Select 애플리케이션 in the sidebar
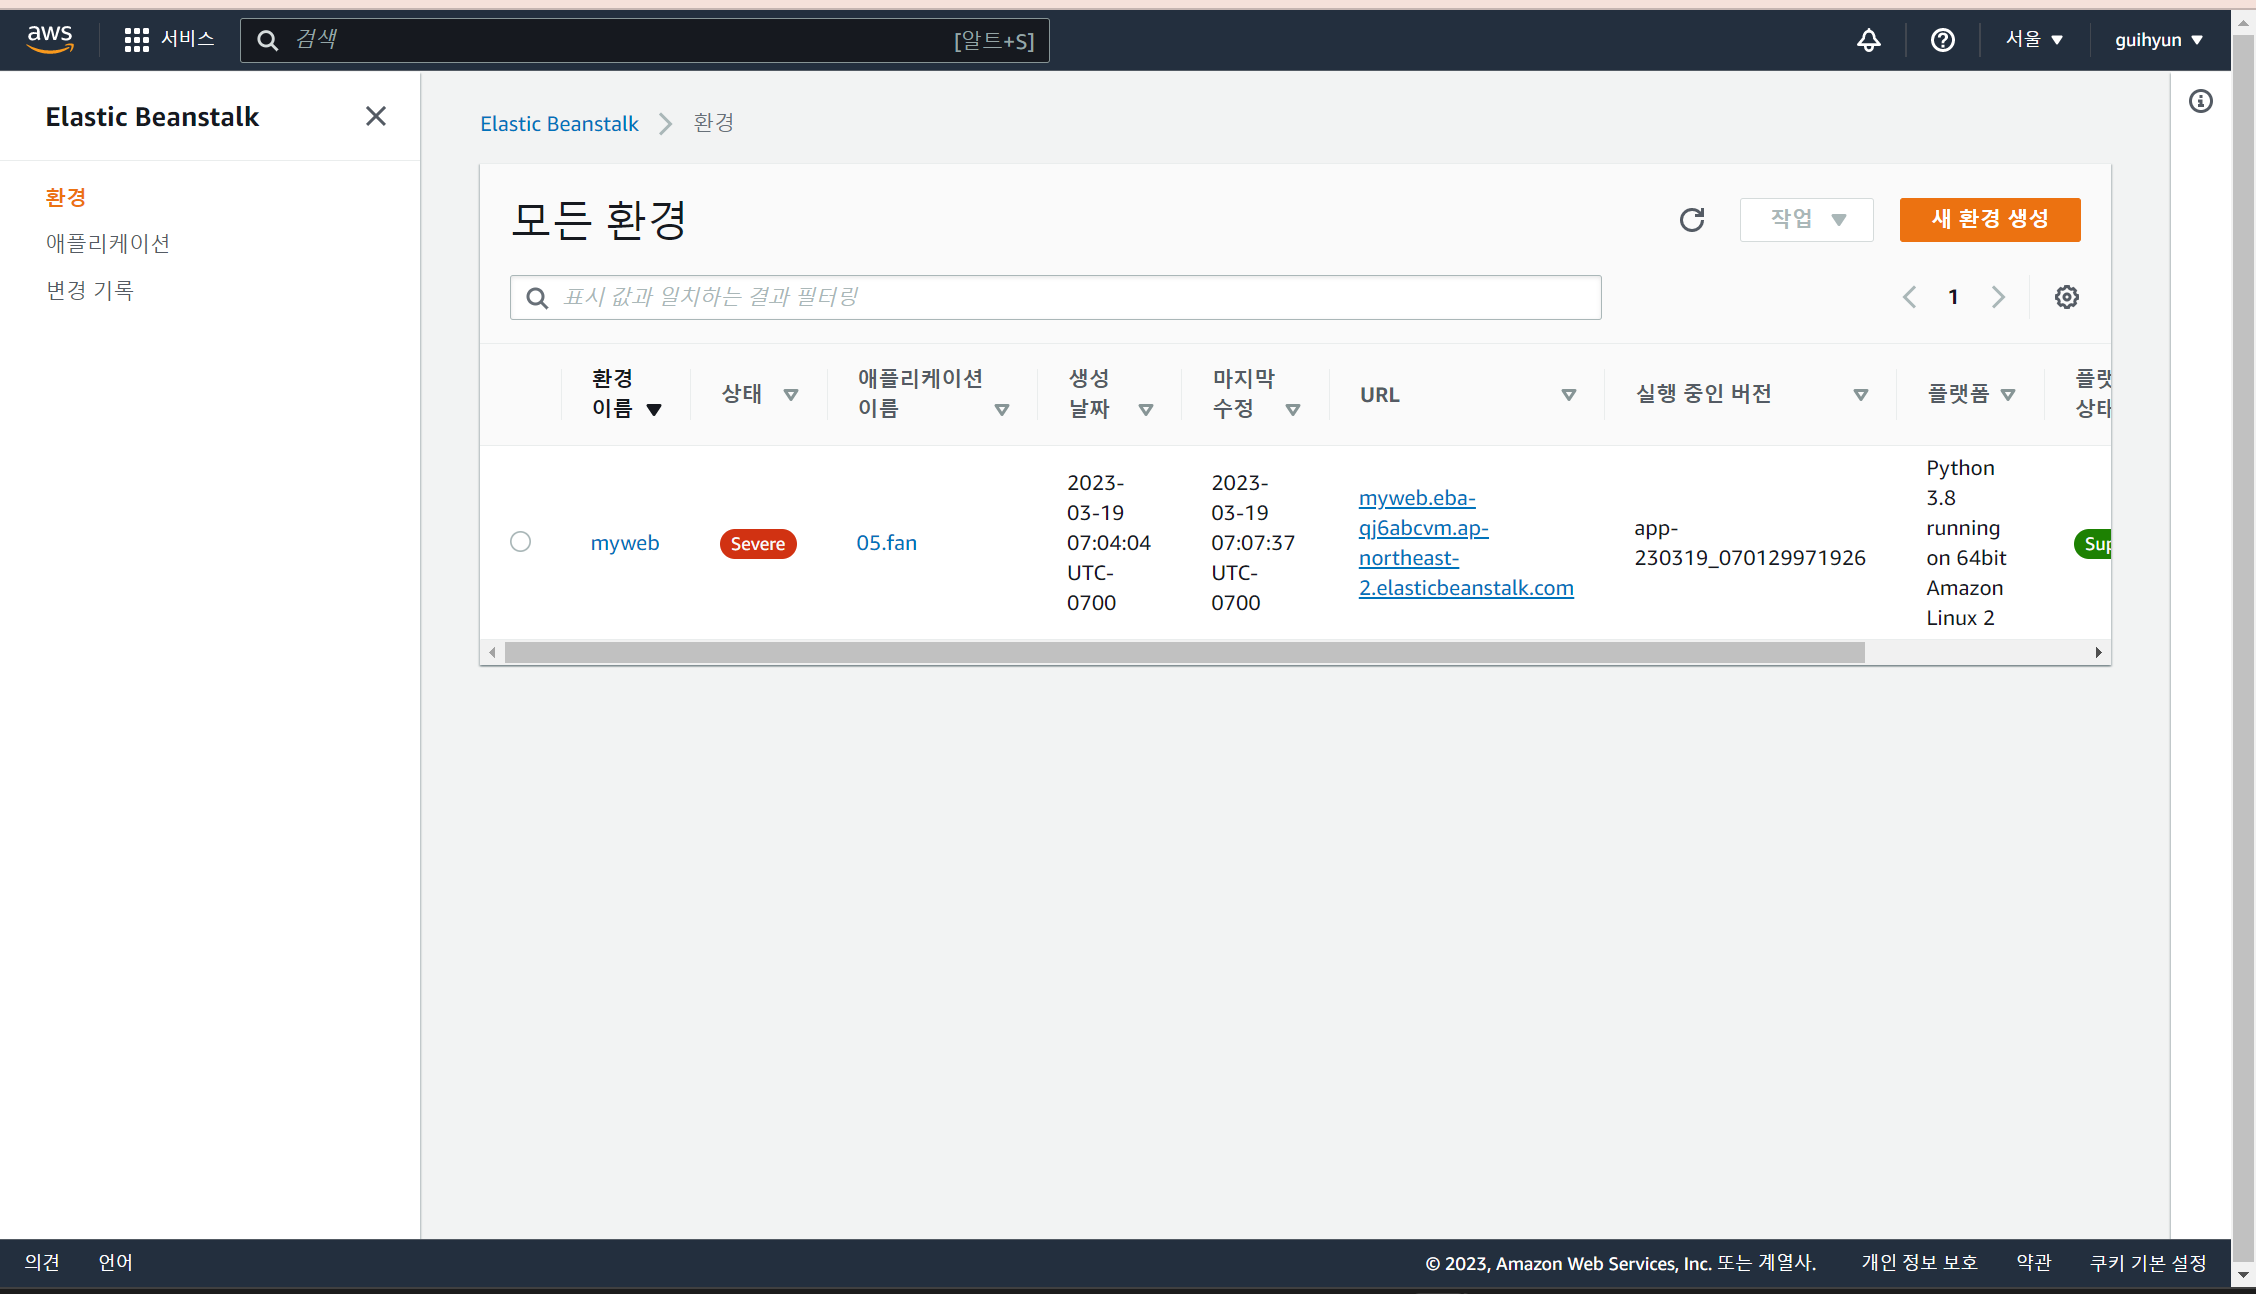2256x1294 pixels. (x=108, y=243)
